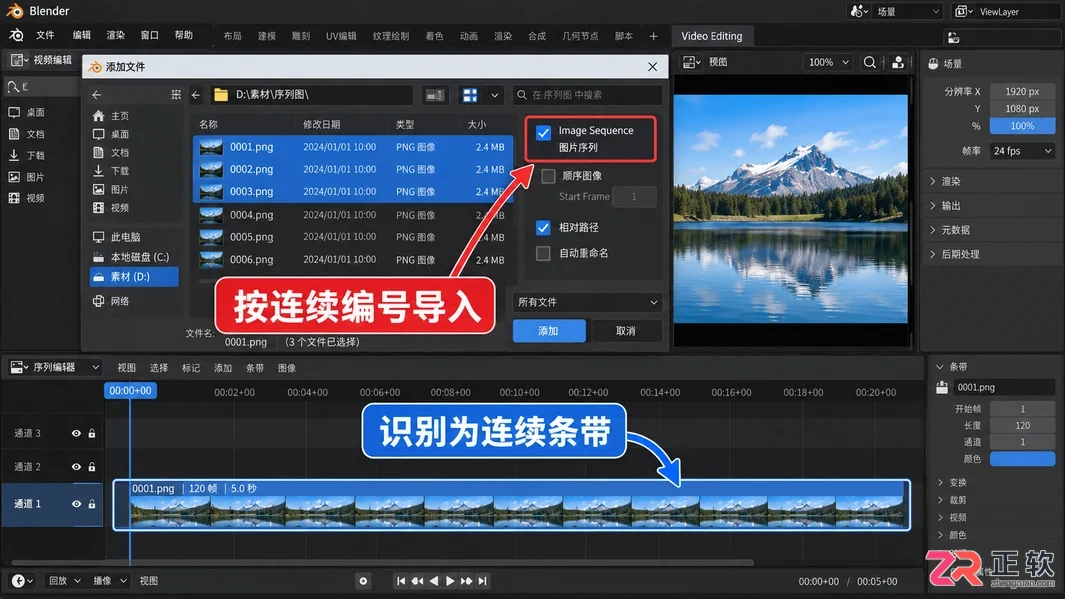The image size is (1065, 599).
Task: Switch to the Video Editing workspace tab
Action: [712, 36]
